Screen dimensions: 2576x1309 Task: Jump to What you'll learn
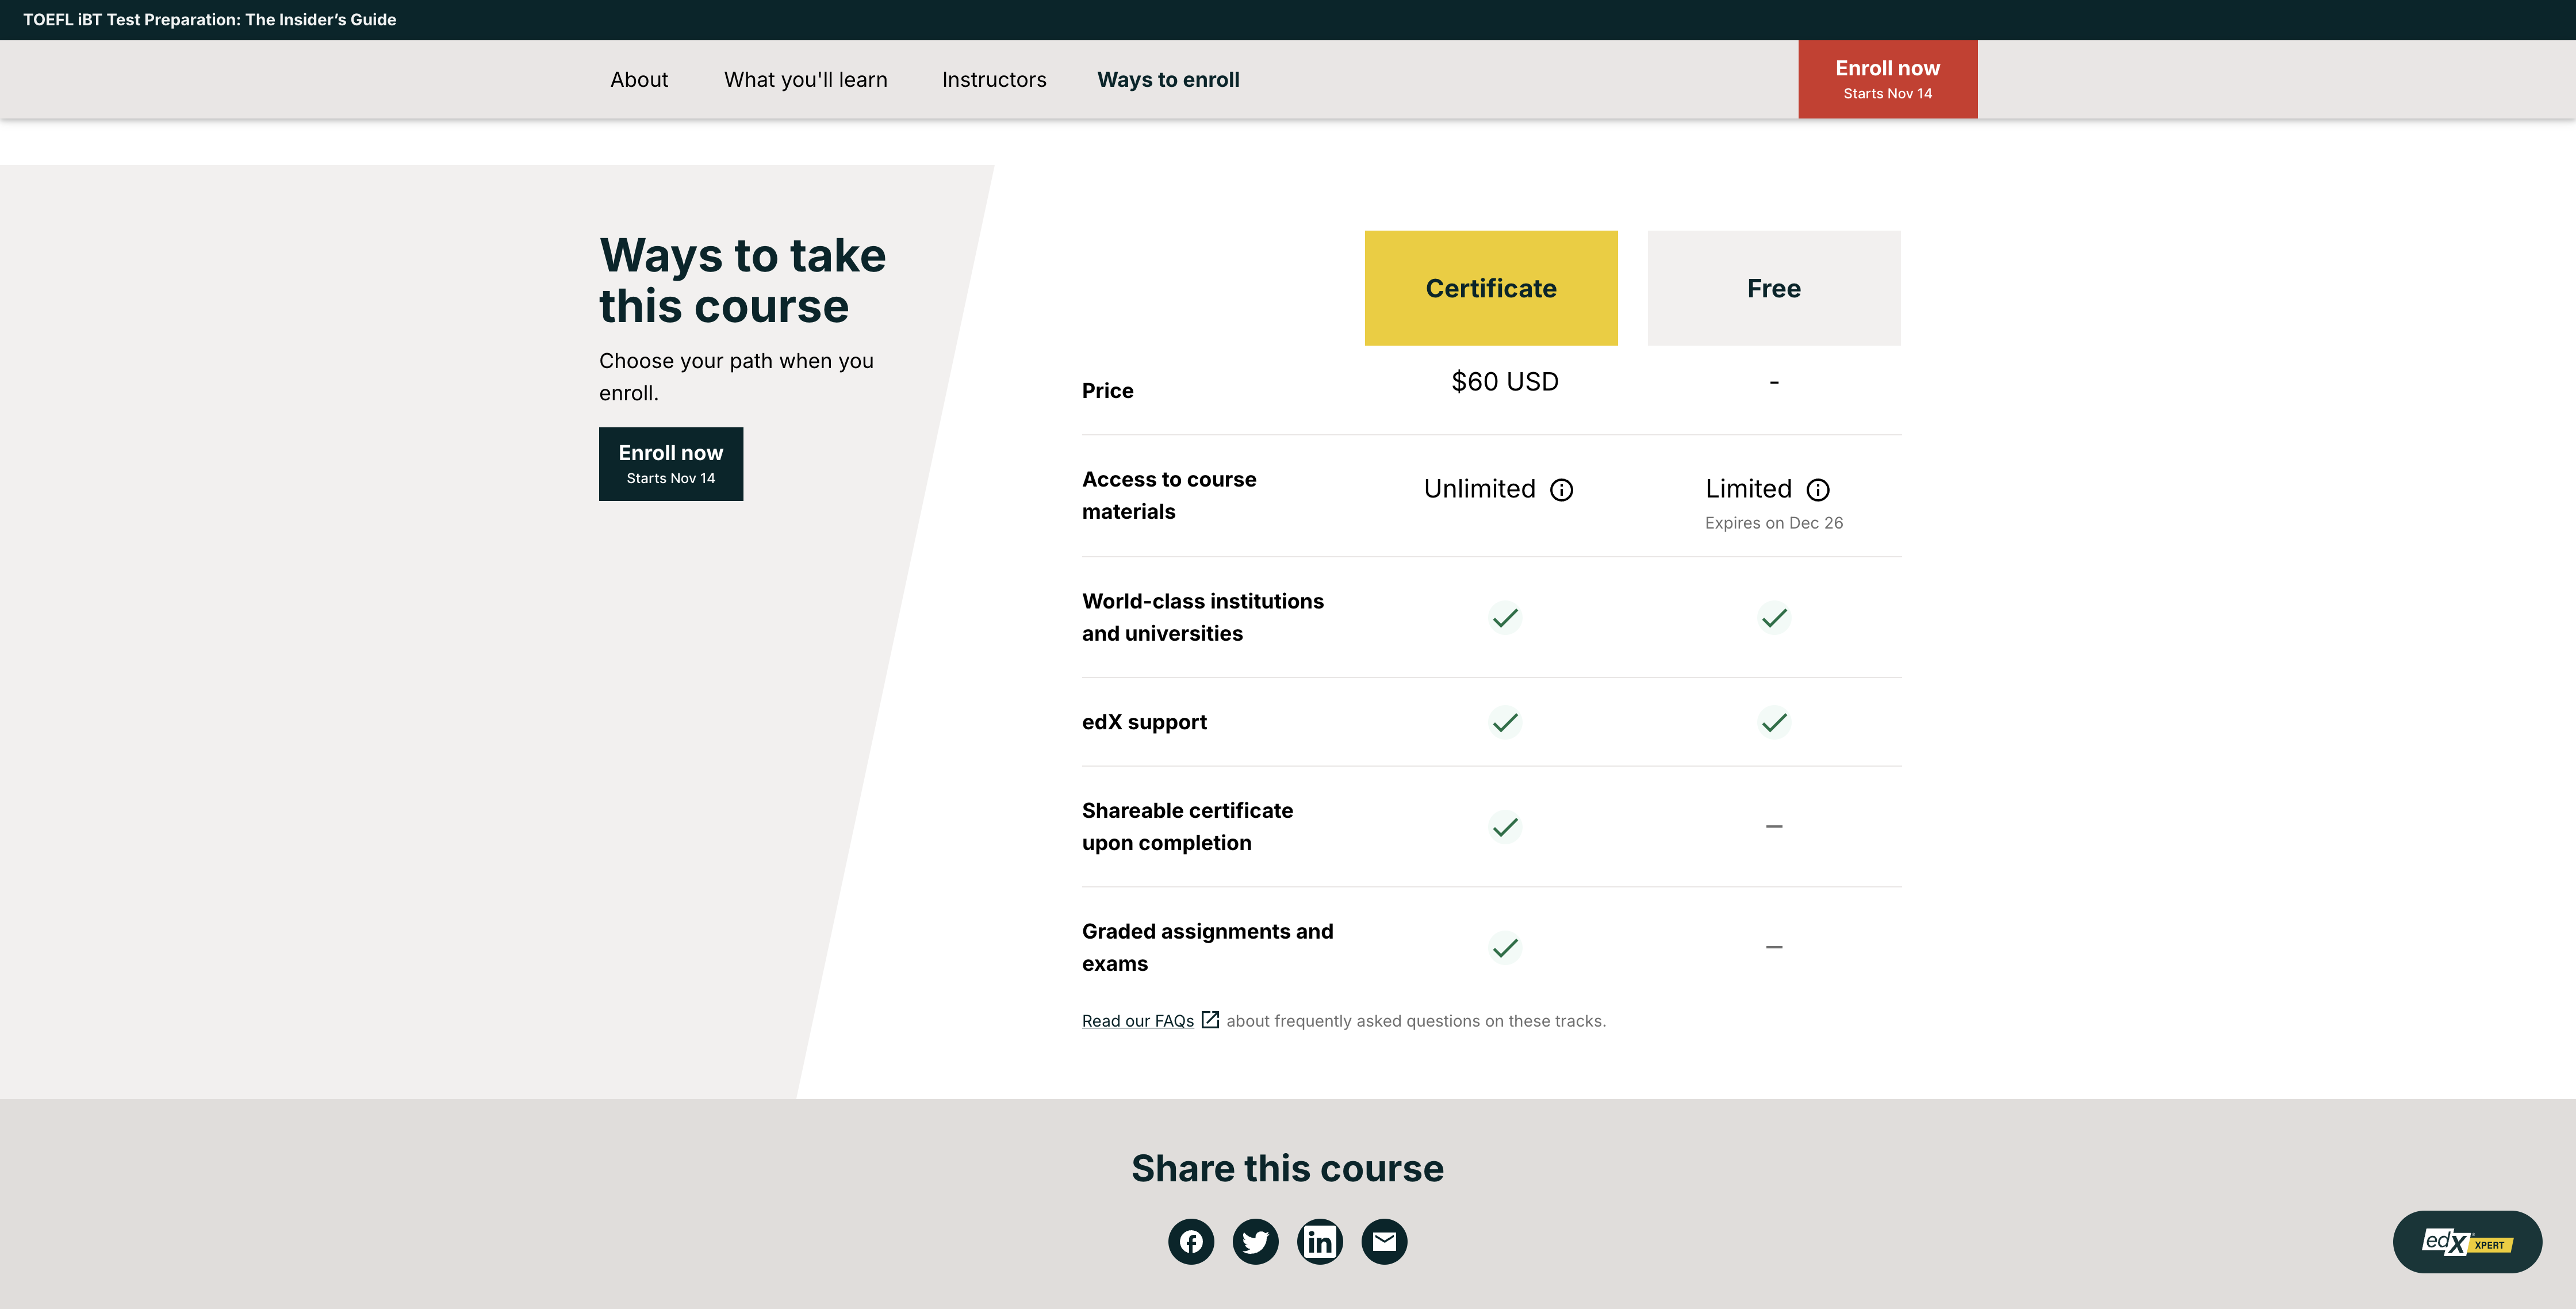point(805,80)
